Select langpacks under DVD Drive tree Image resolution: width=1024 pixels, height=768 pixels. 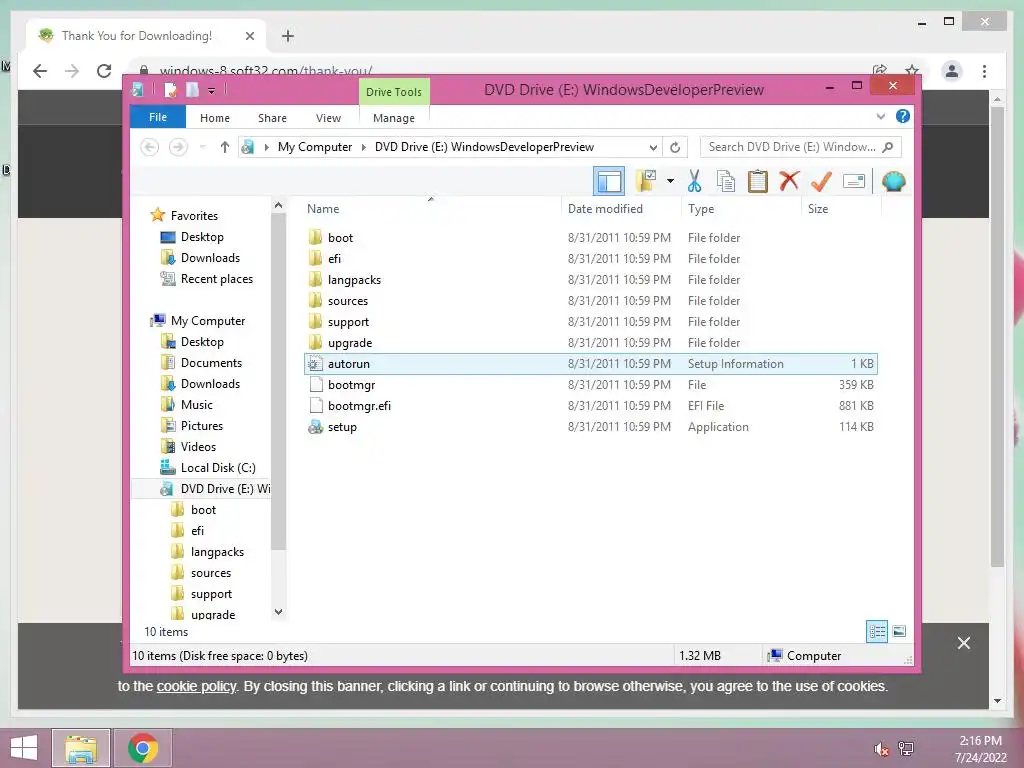click(217, 552)
